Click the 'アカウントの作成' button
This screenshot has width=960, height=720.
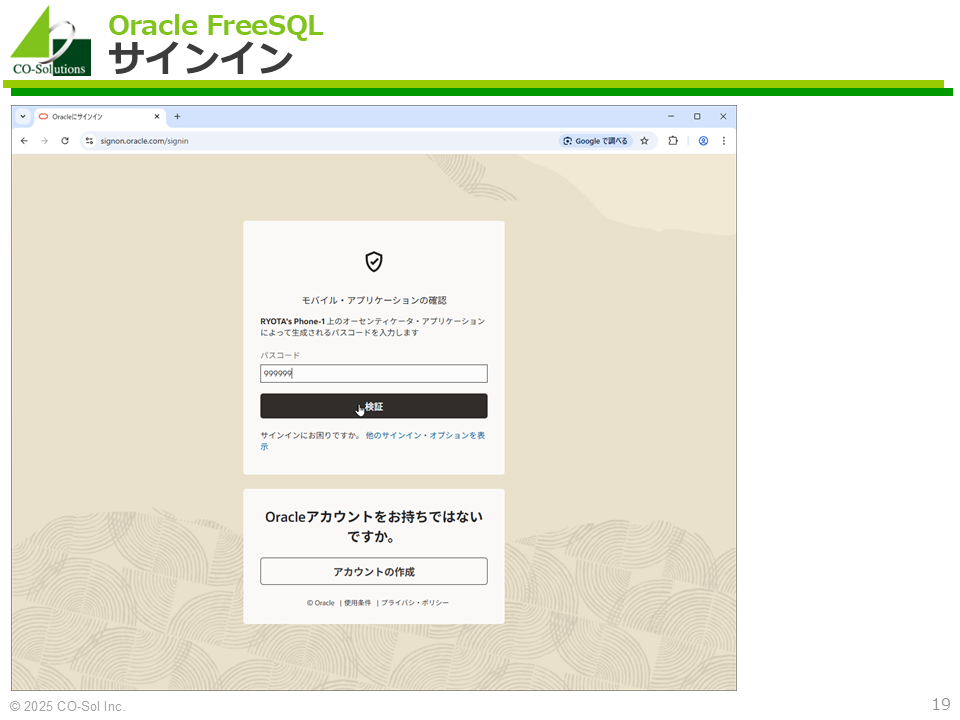373,571
